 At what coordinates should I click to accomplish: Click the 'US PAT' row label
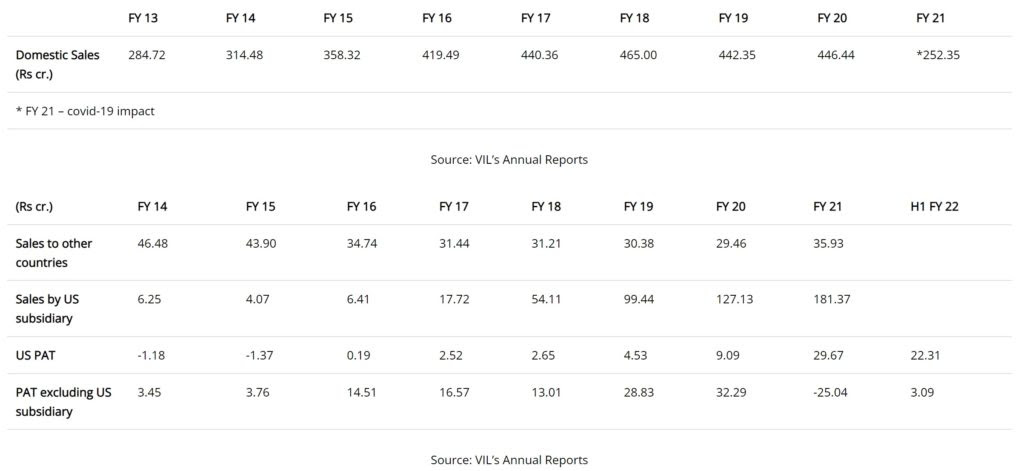(x=36, y=355)
